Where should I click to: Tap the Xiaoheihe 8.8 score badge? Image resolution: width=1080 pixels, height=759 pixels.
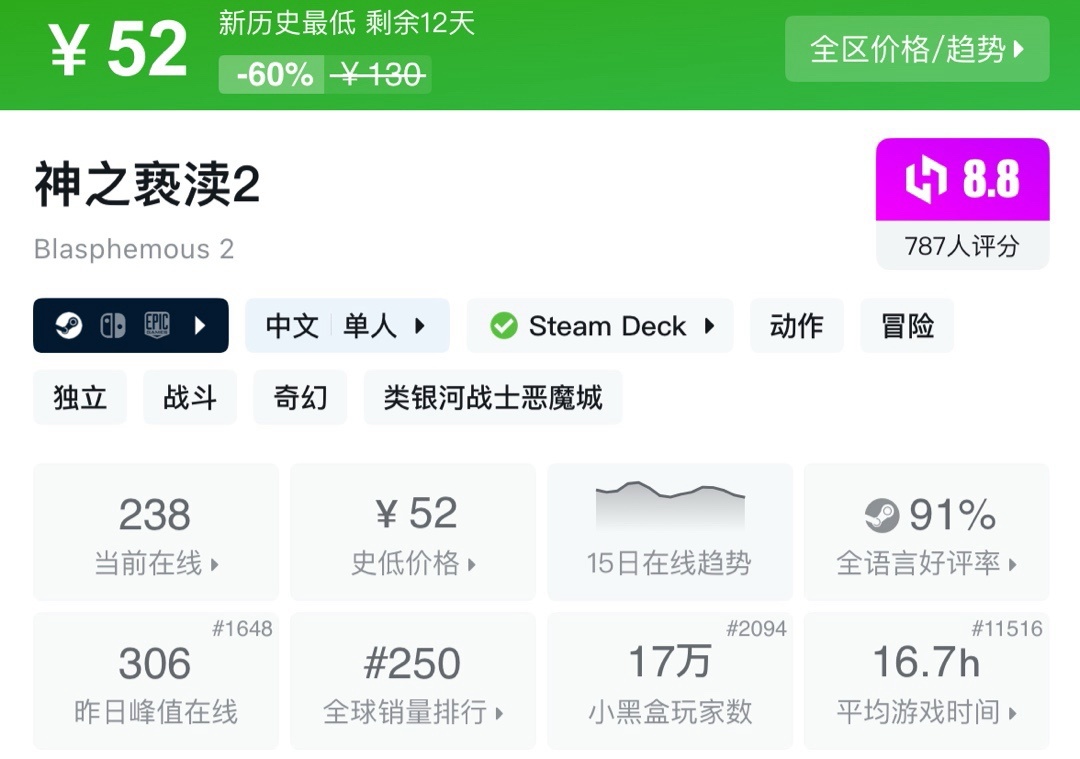(x=962, y=180)
